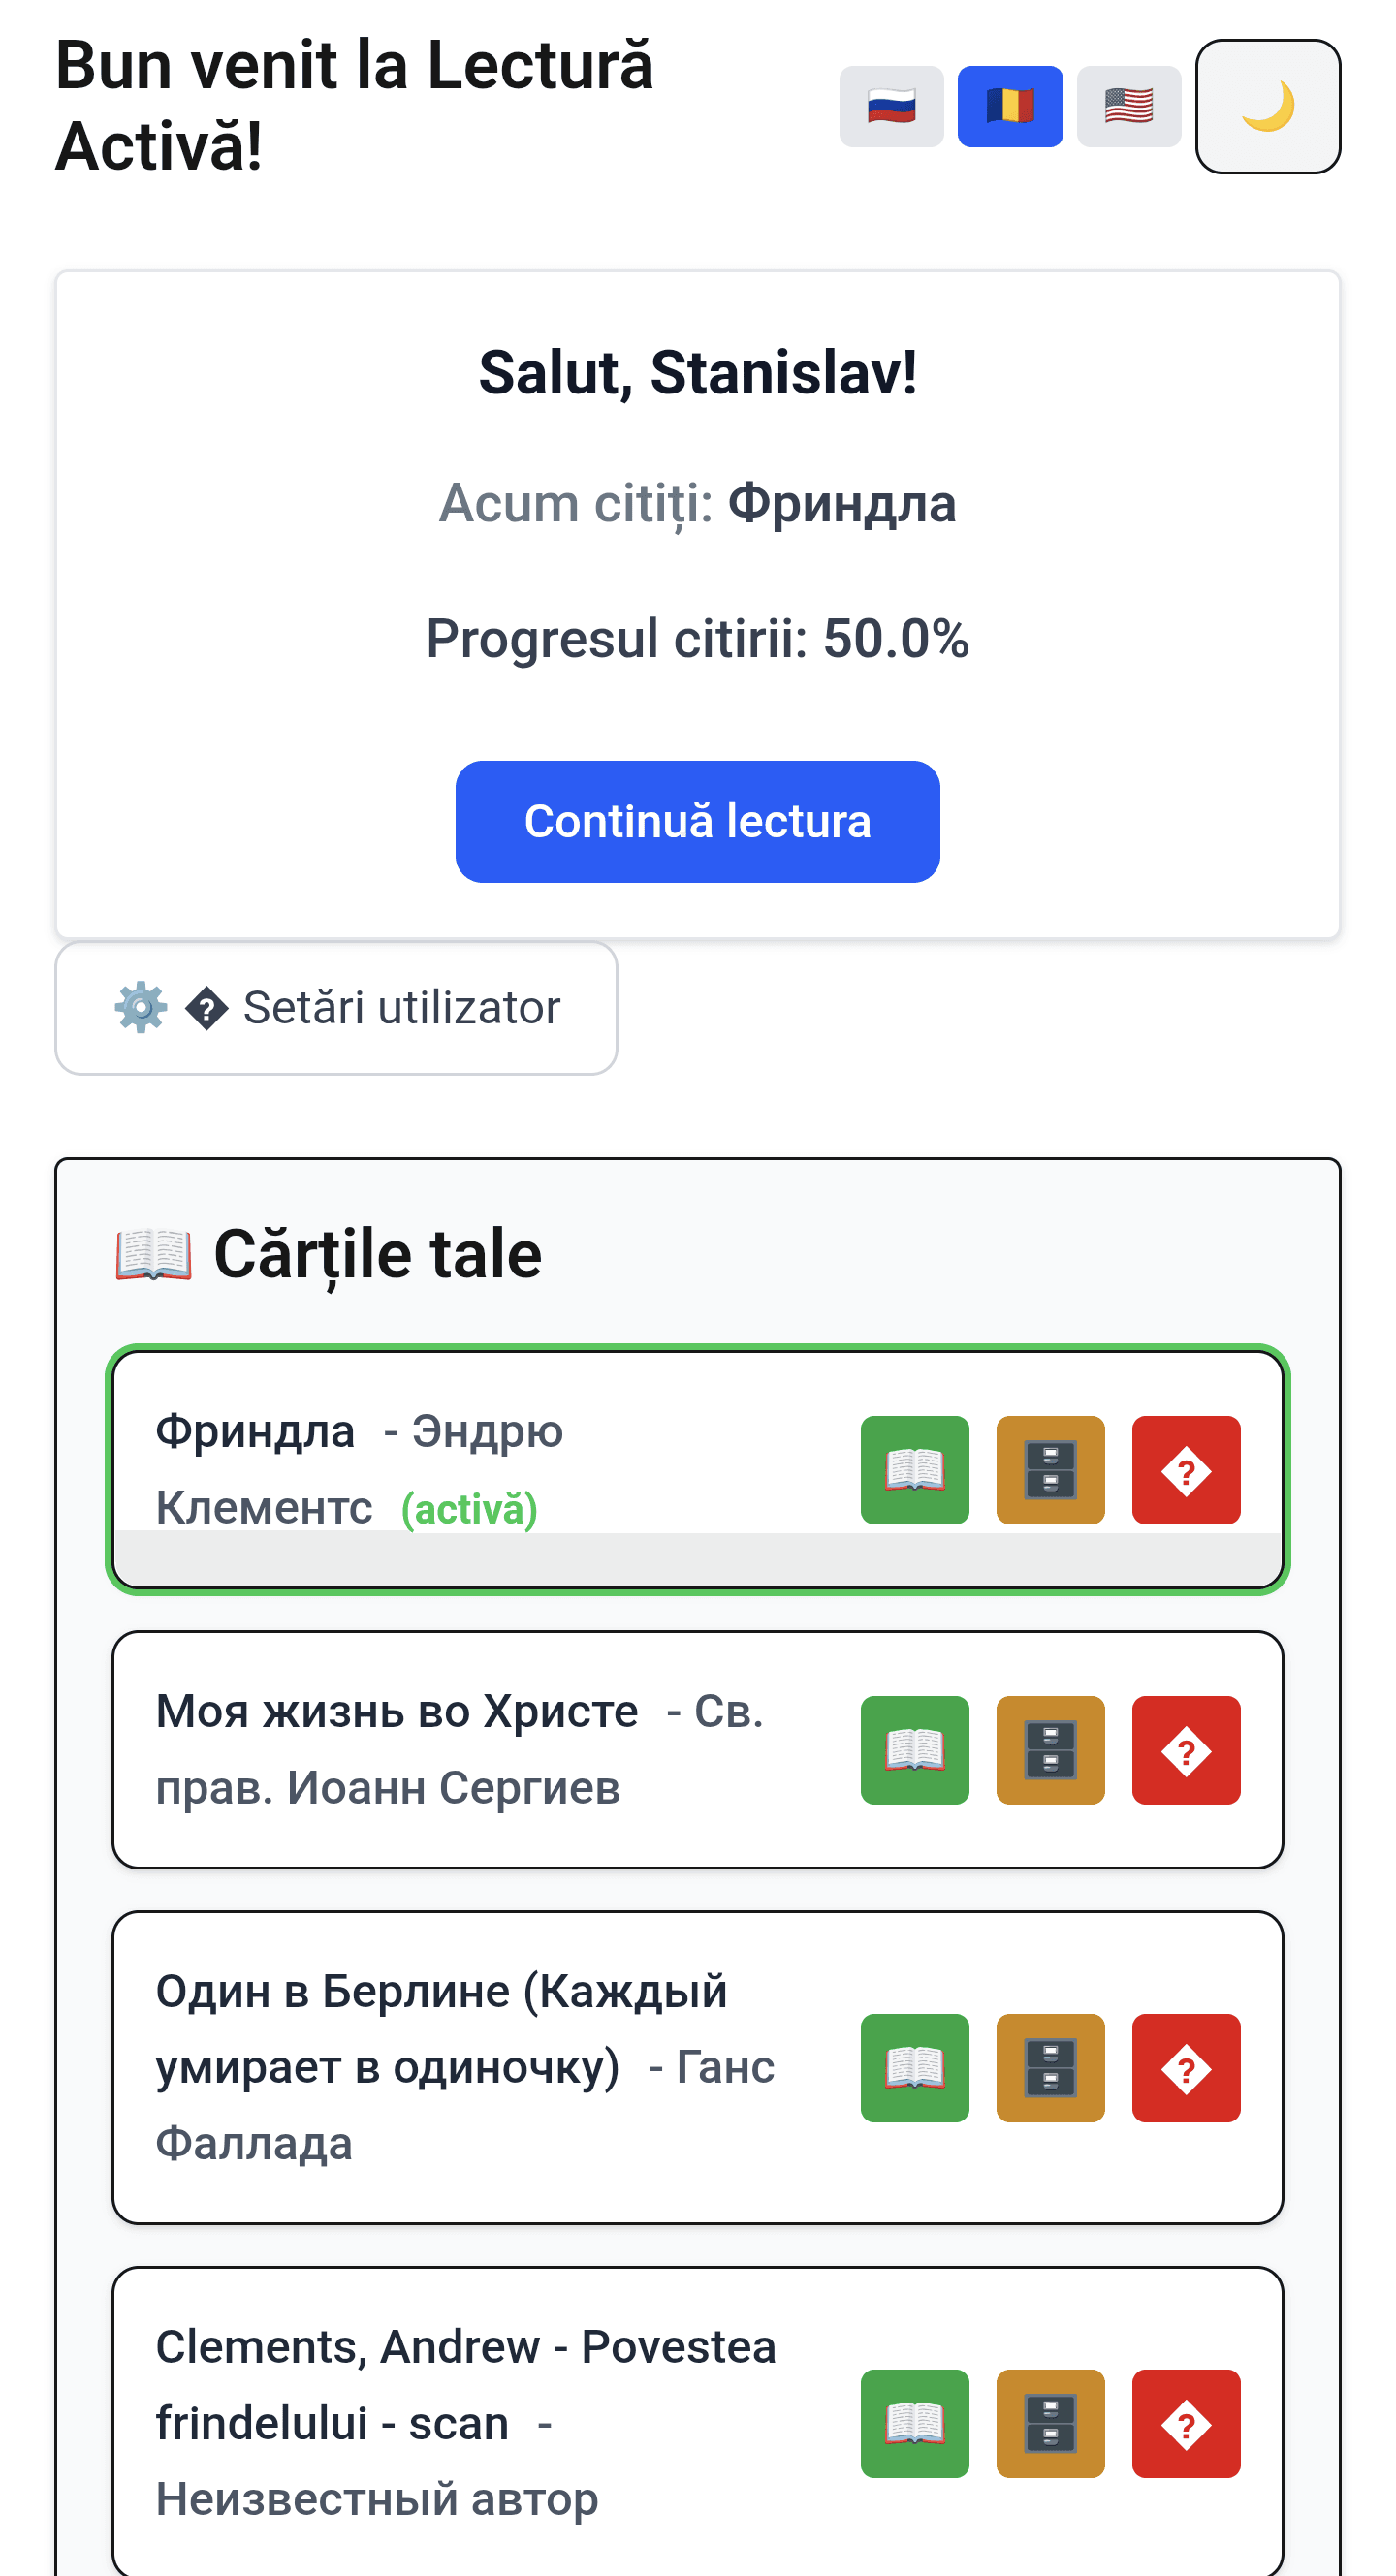Viewport: 1396px width, 2576px height.
Task: Select the Romanian flag language option
Action: pos(1009,106)
